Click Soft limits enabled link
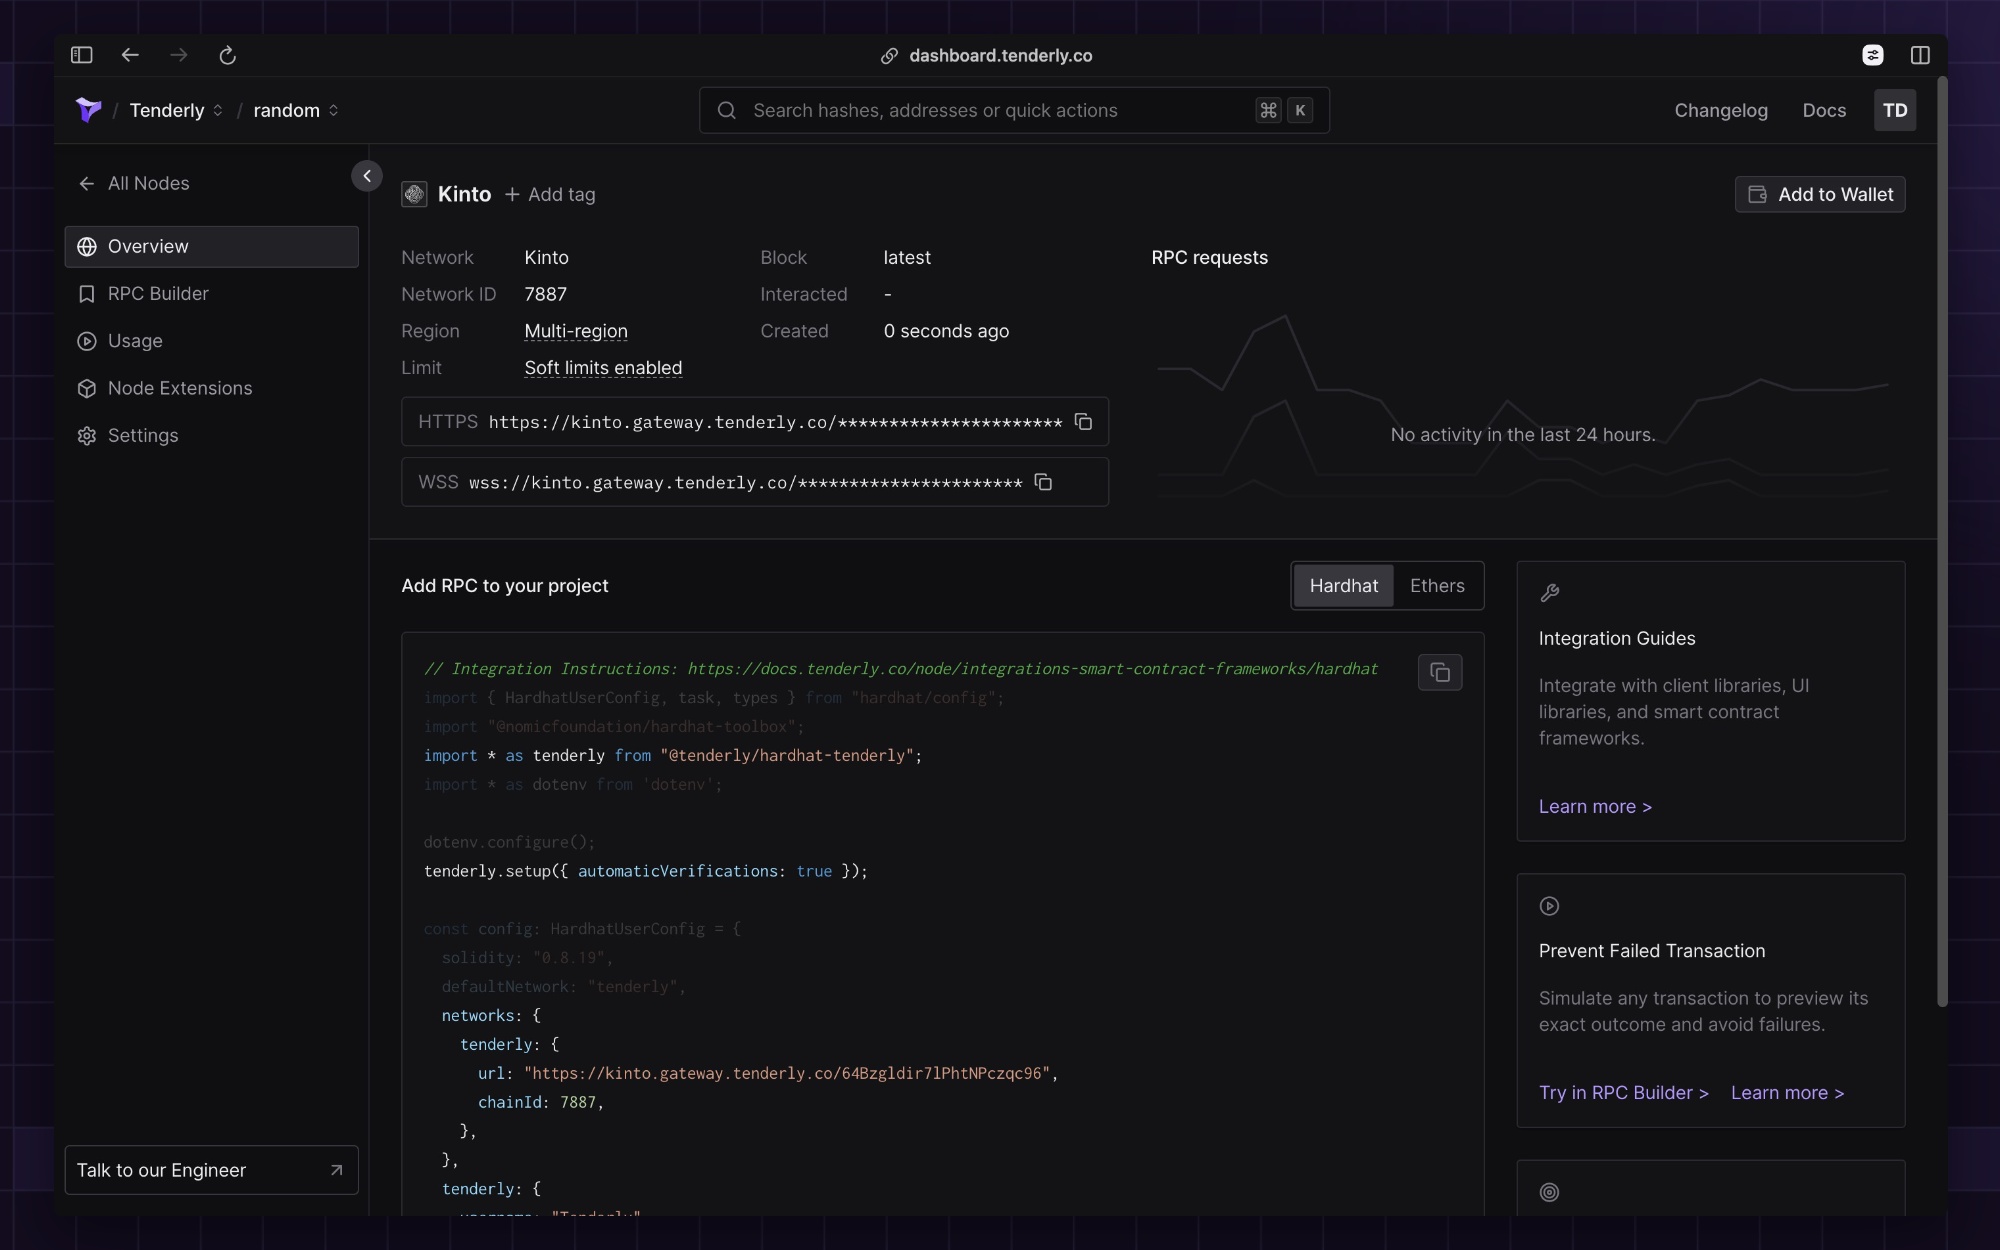2000x1250 pixels. click(x=603, y=368)
